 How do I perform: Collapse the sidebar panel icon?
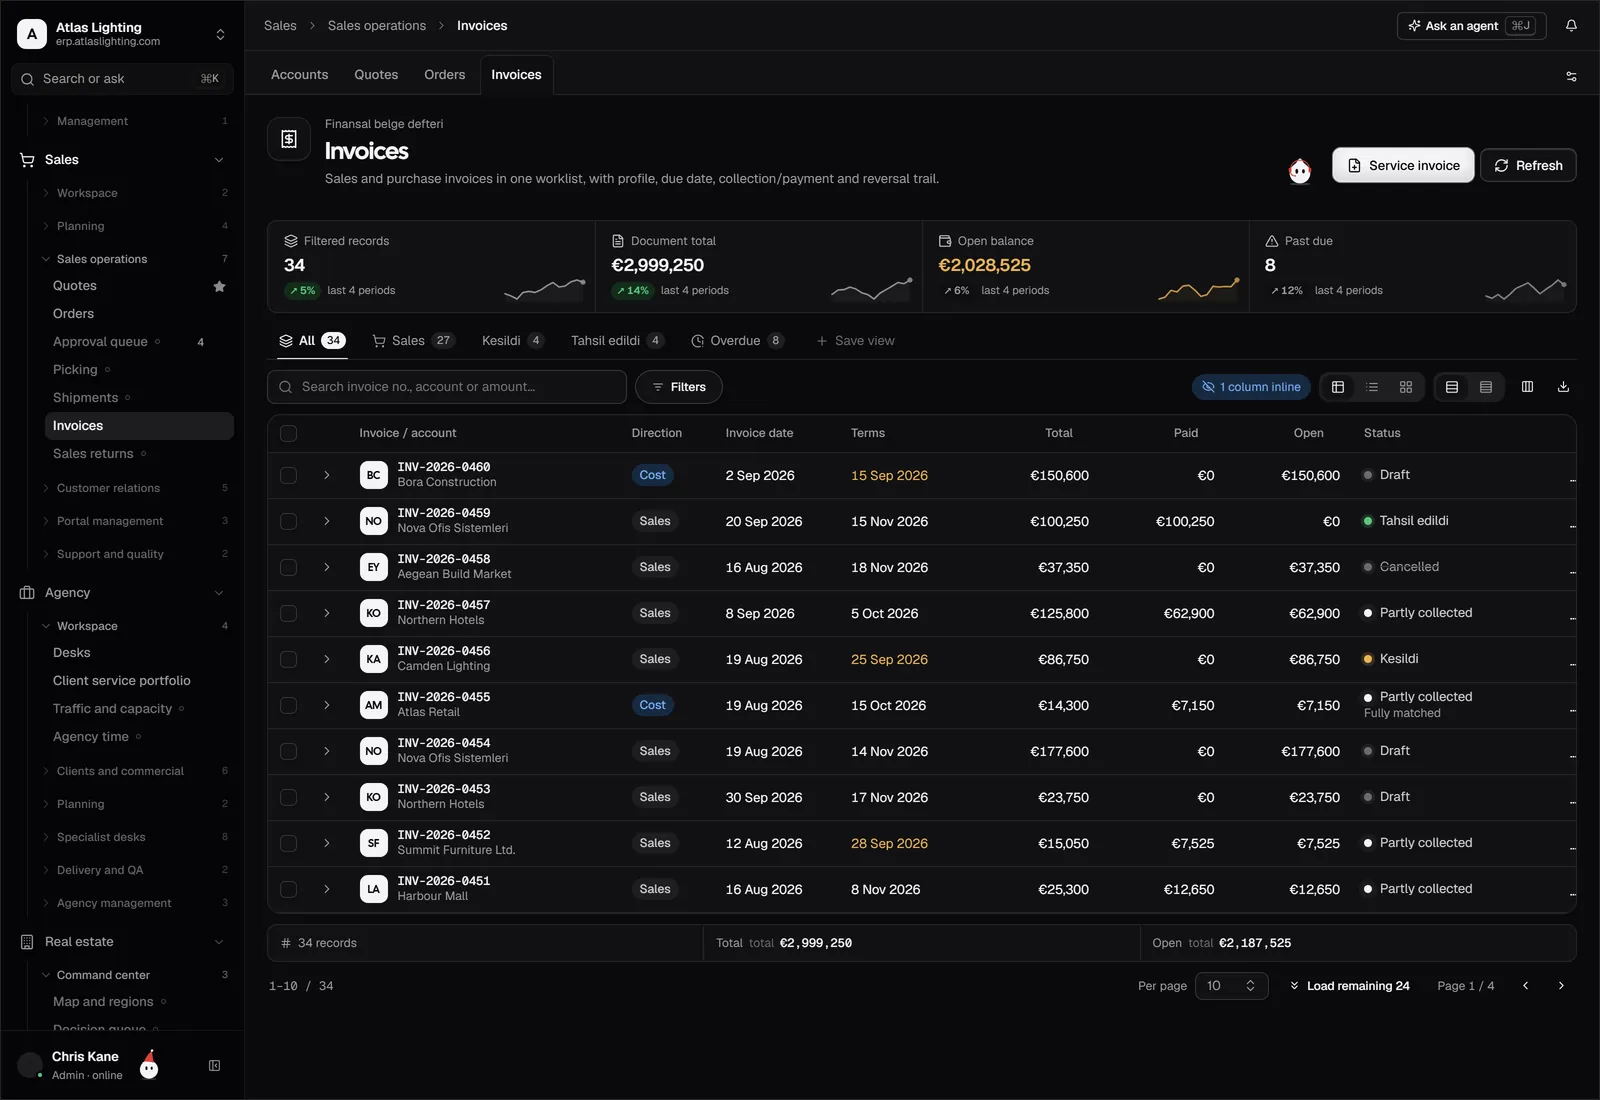click(x=214, y=1066)
